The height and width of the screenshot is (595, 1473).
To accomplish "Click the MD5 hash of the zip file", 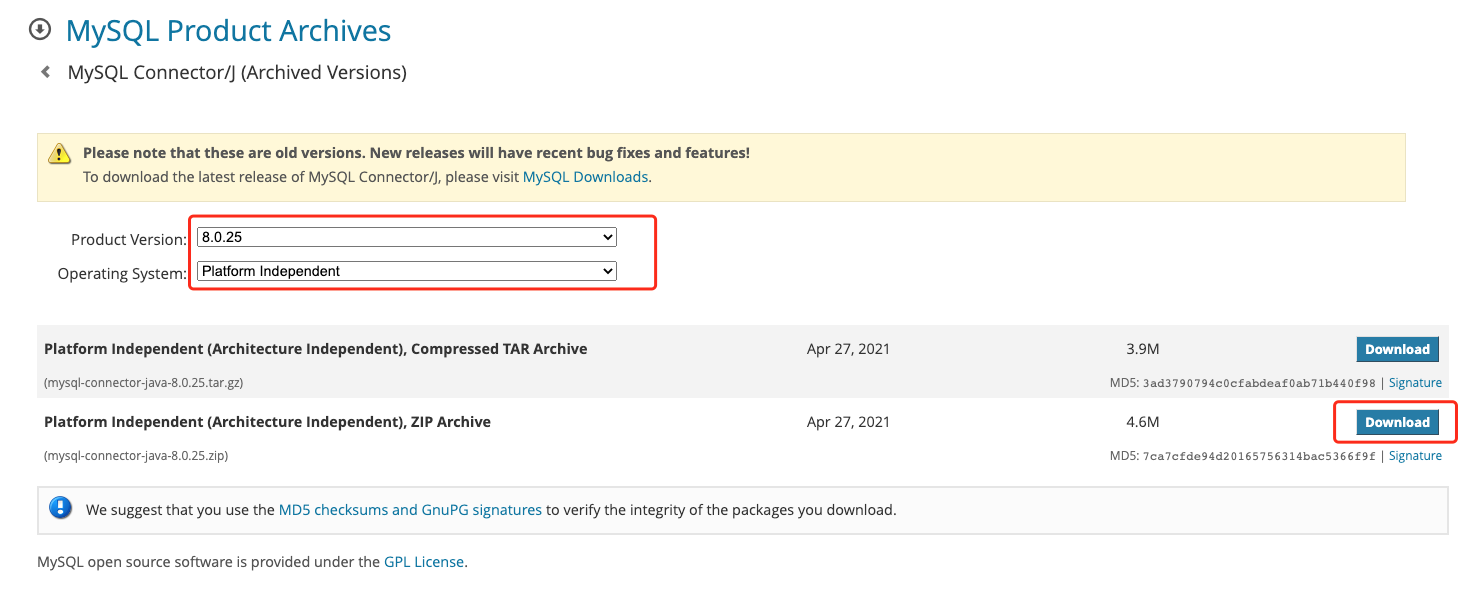I will click(1259, 456).
